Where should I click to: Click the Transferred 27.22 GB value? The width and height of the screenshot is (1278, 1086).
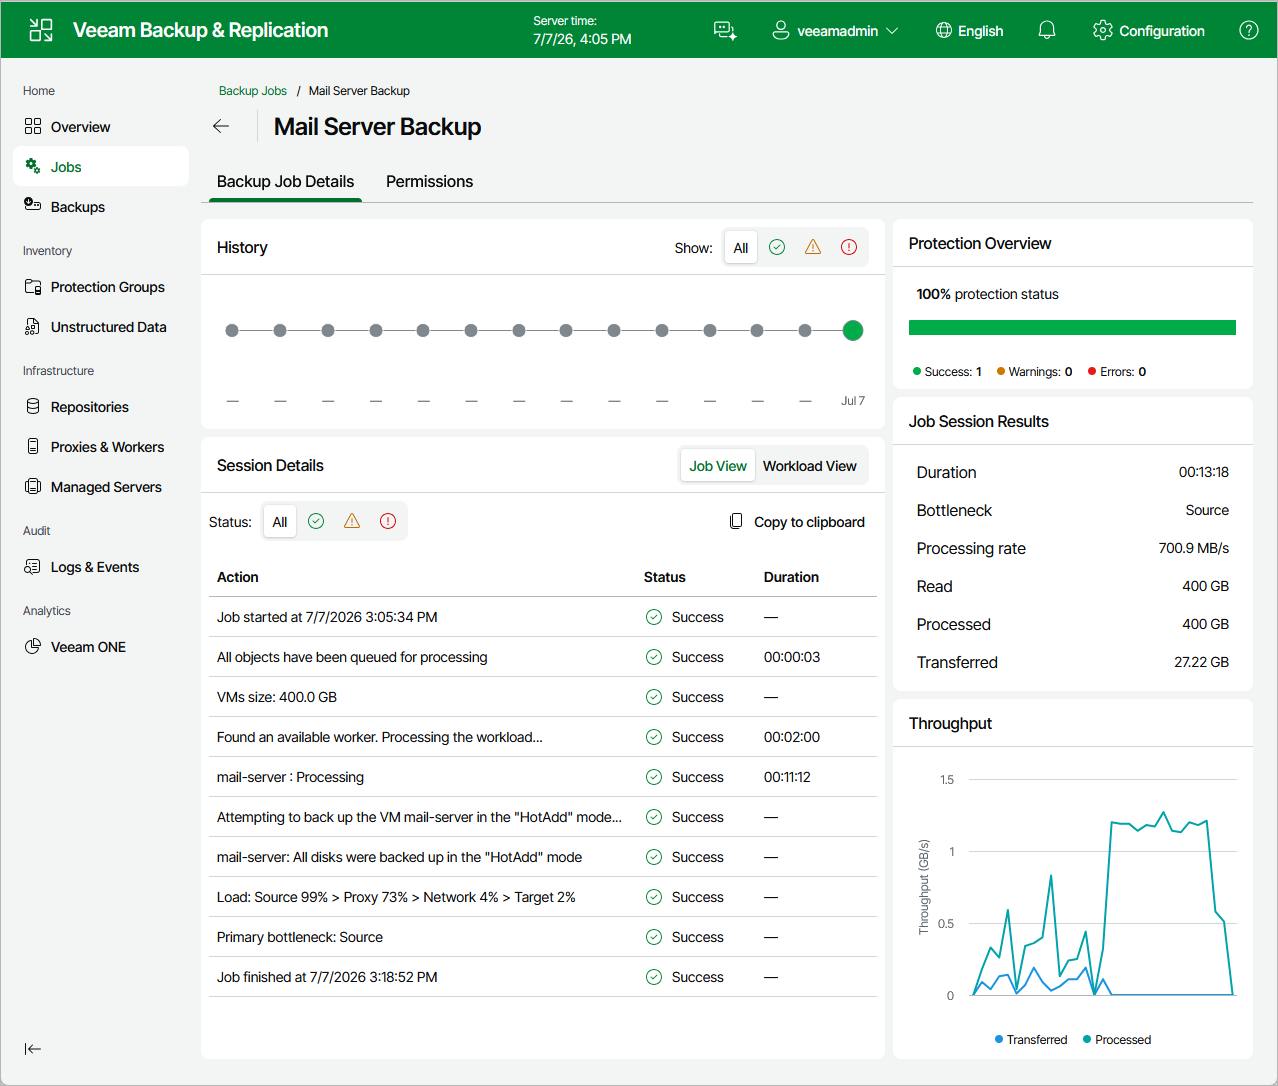tap(1201, 662)
